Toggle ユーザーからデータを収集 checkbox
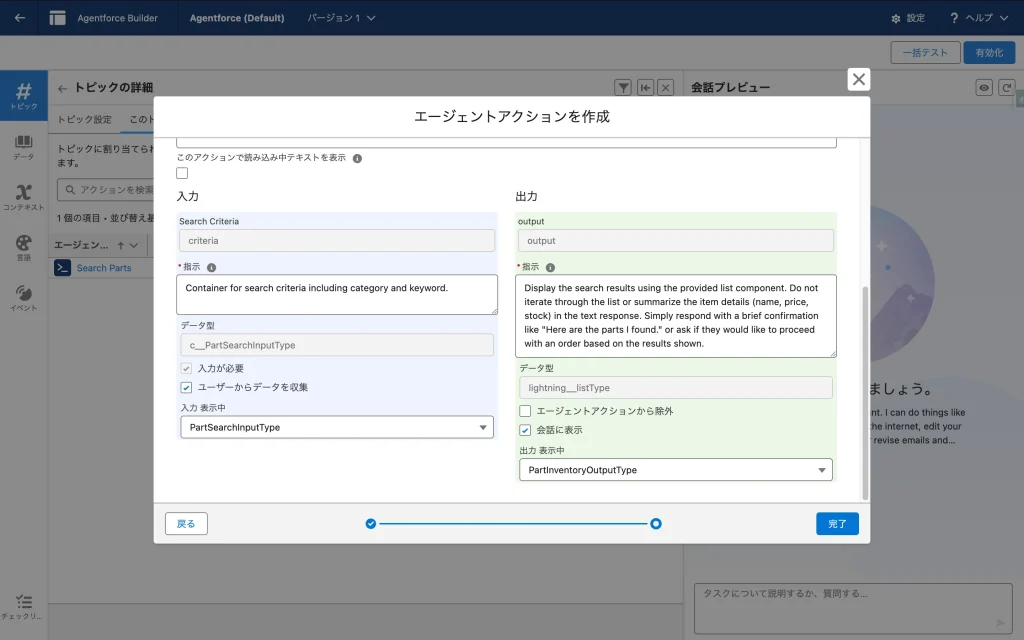Image resolution: width=1024 pixels, height=640 pixels. (186, 387)
